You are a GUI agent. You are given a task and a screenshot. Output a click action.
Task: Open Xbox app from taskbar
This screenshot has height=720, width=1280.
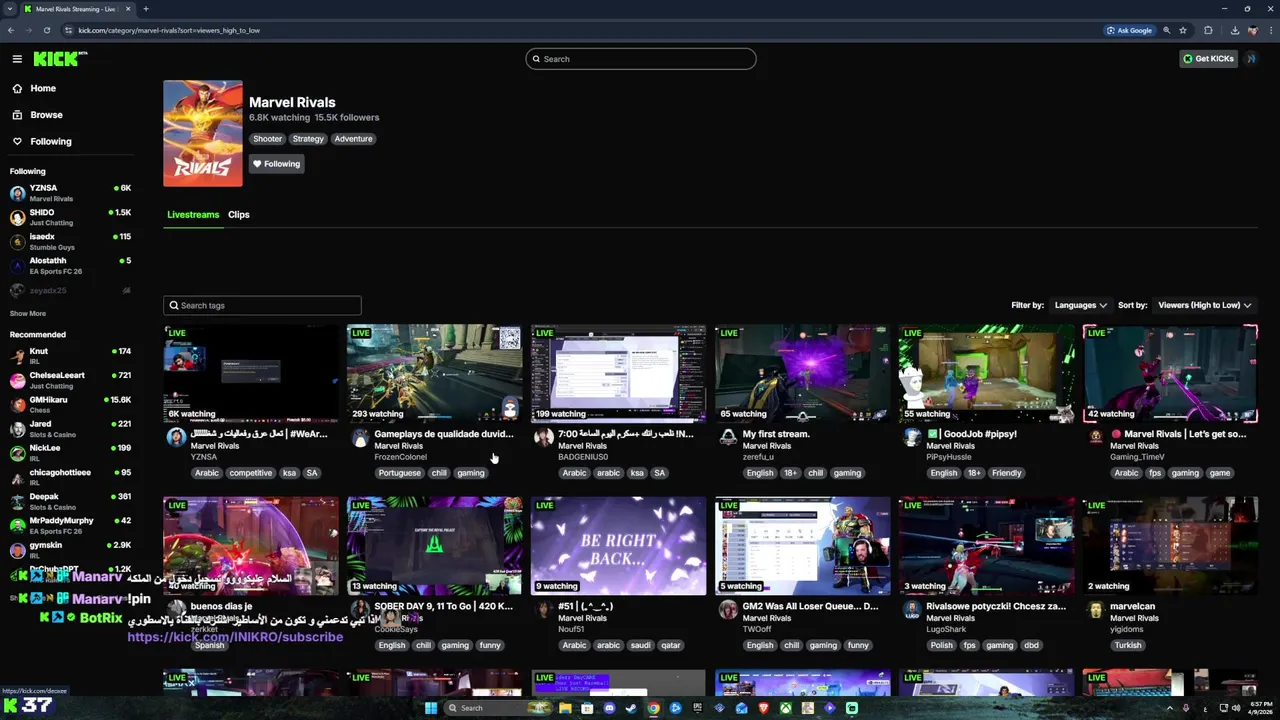point(785,708)
